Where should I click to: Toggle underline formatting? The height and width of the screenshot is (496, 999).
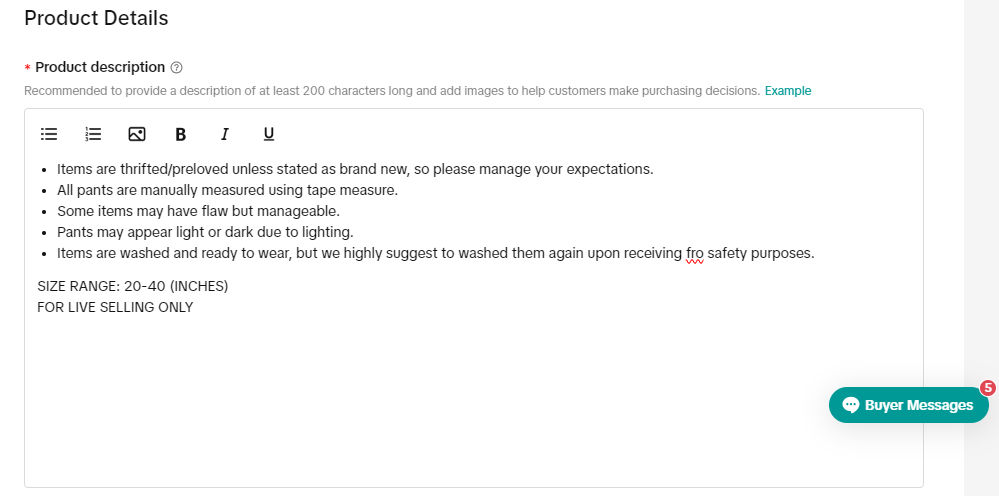269,134
